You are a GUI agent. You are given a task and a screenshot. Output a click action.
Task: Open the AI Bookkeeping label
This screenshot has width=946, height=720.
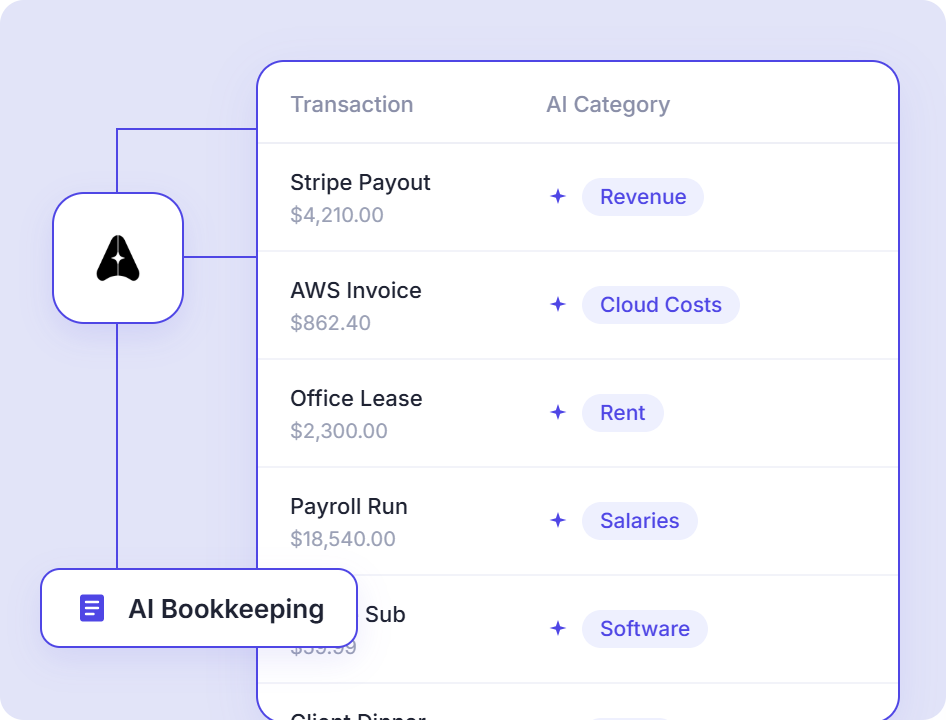(199, 608)
